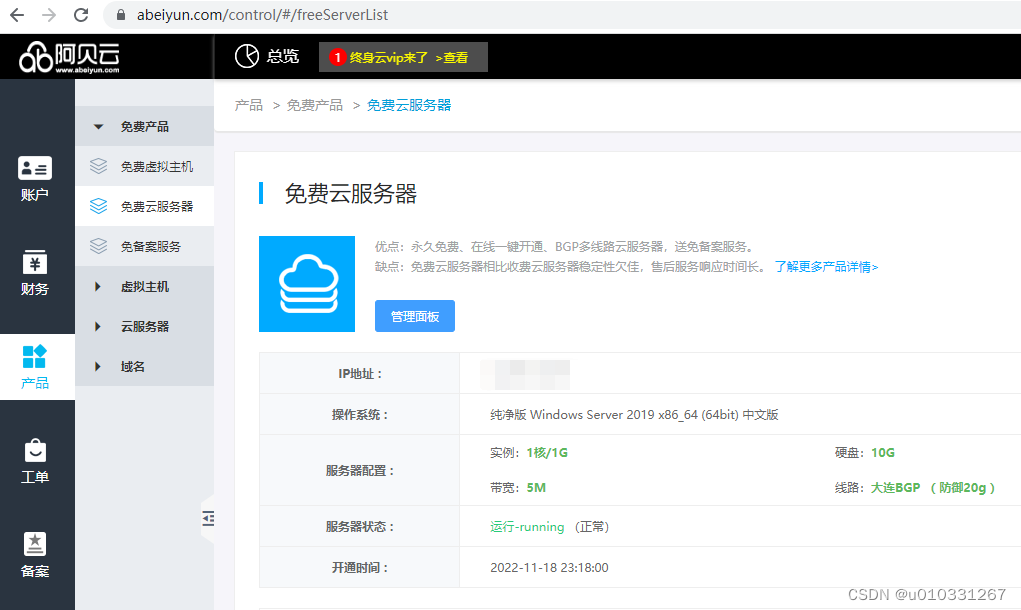Click the 终身云vip来了 >查看 banner
This screenshot has height=610, width=1021.
tap(403, 57)
